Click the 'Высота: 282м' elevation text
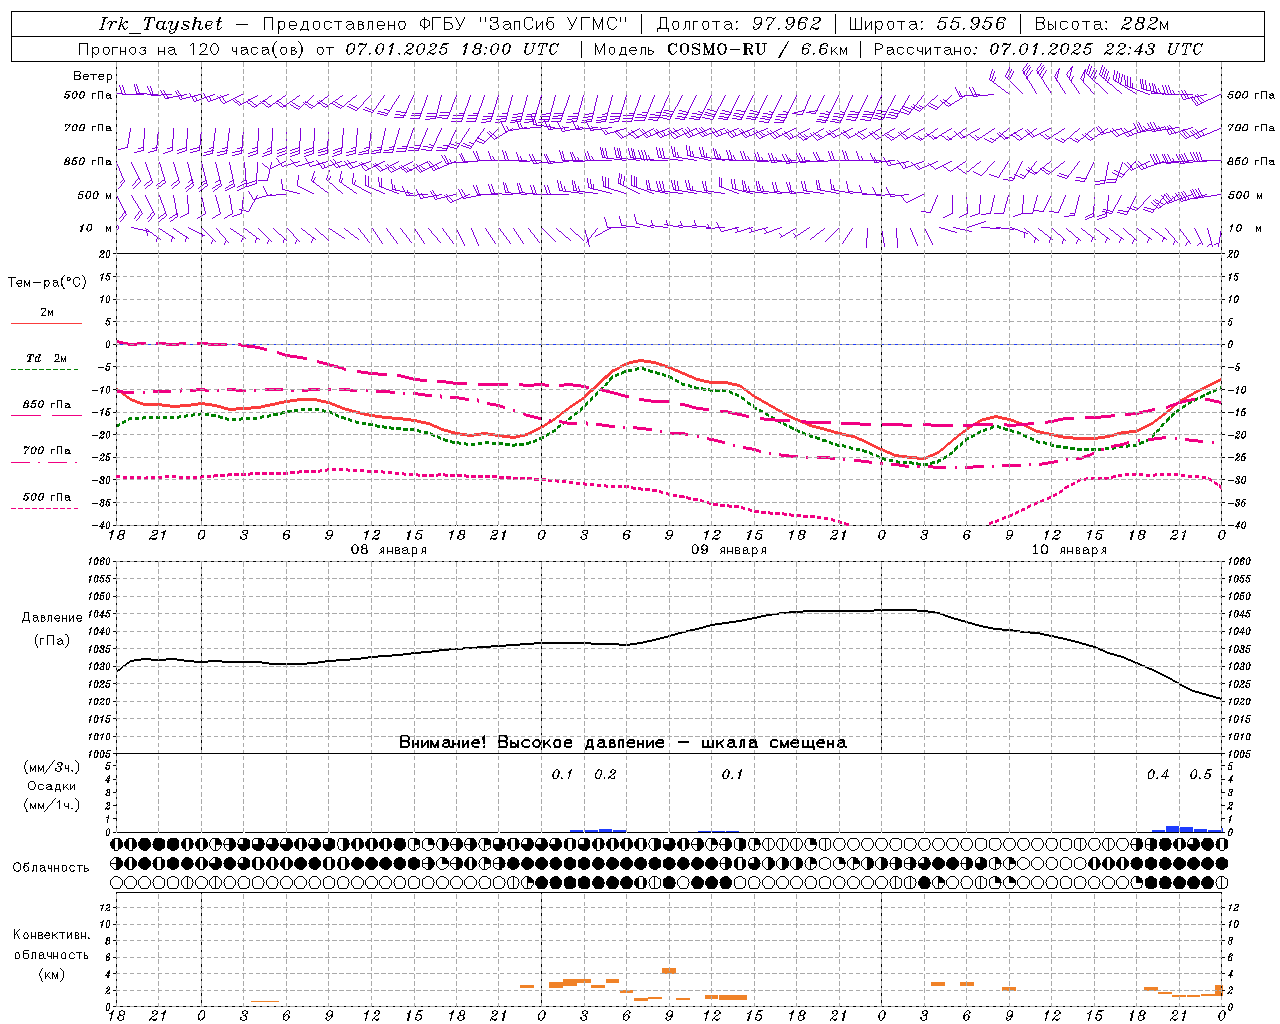1280x1024 pixels. tap(1101, 24)
